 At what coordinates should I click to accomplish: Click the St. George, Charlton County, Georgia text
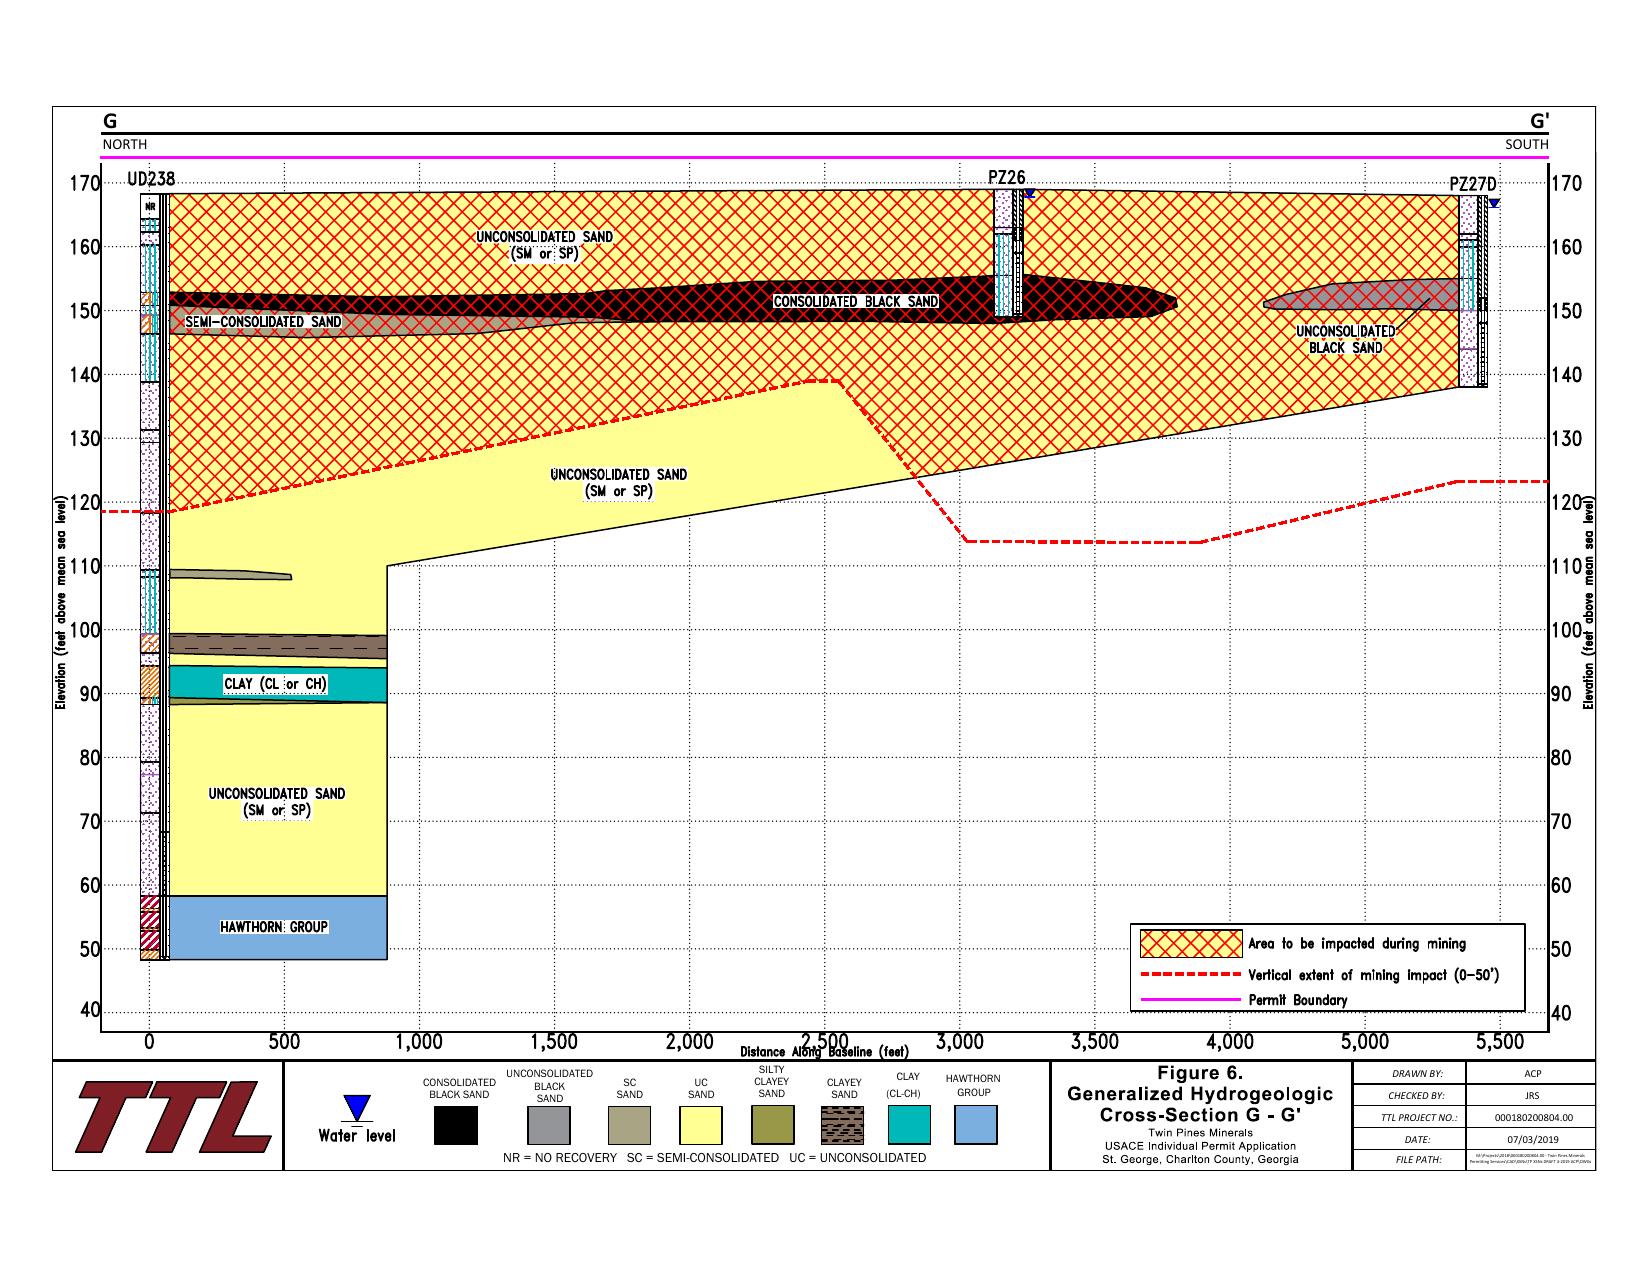1200,1159
